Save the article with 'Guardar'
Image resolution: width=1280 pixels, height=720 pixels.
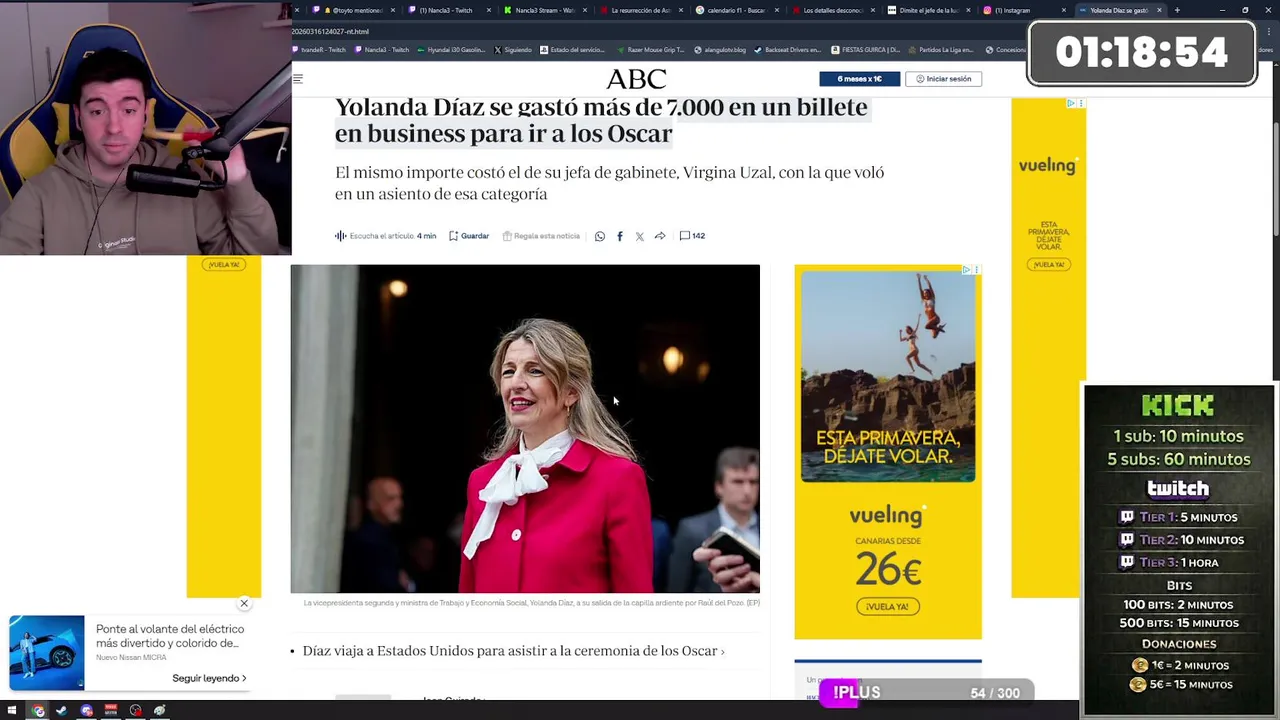coord(469,236)
